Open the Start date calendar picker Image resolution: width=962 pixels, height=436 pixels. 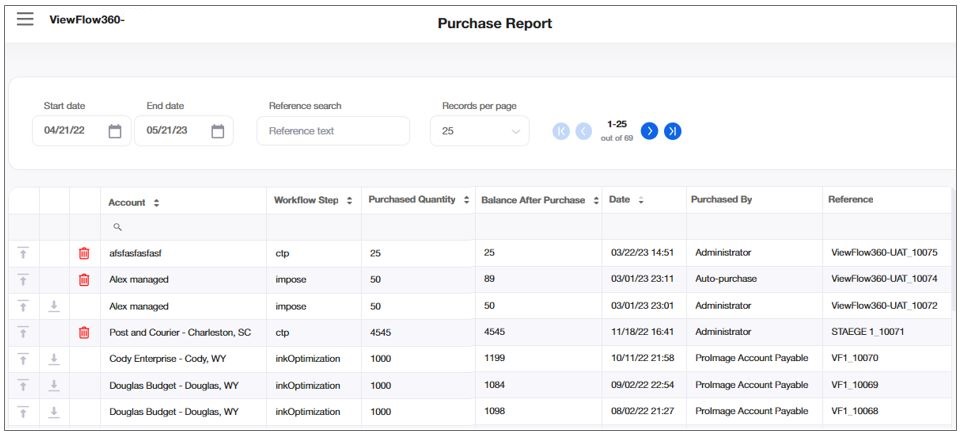point(115,131)
